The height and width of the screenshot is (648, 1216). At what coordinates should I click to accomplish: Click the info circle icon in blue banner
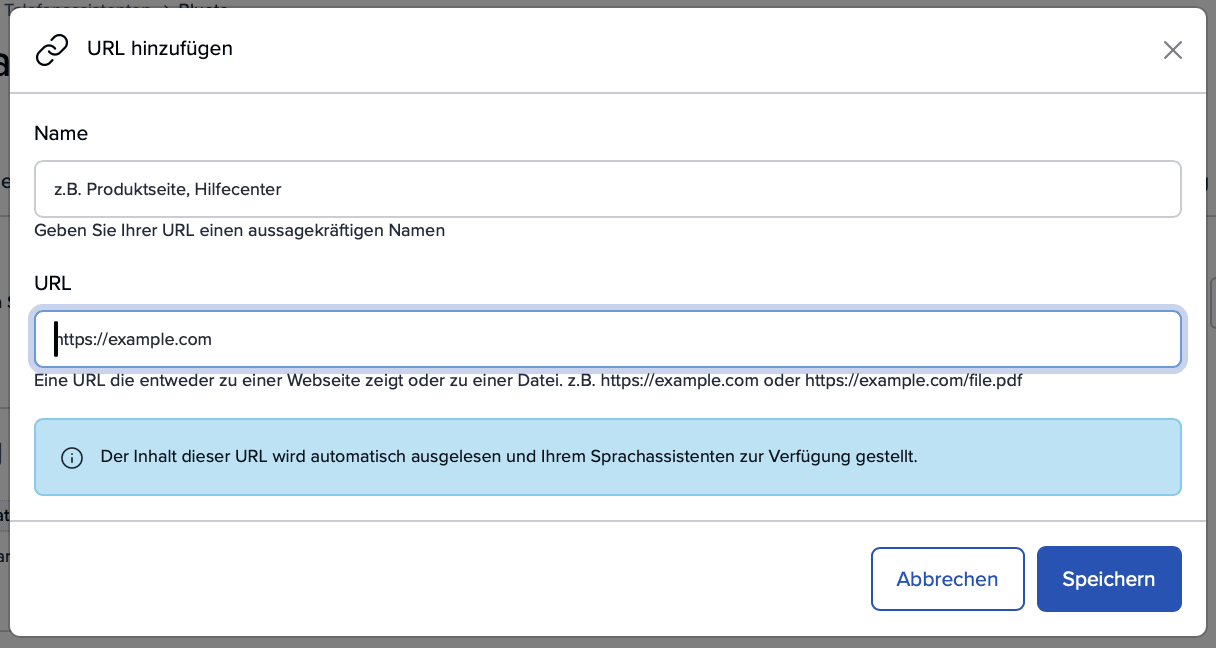coord(72,458)
